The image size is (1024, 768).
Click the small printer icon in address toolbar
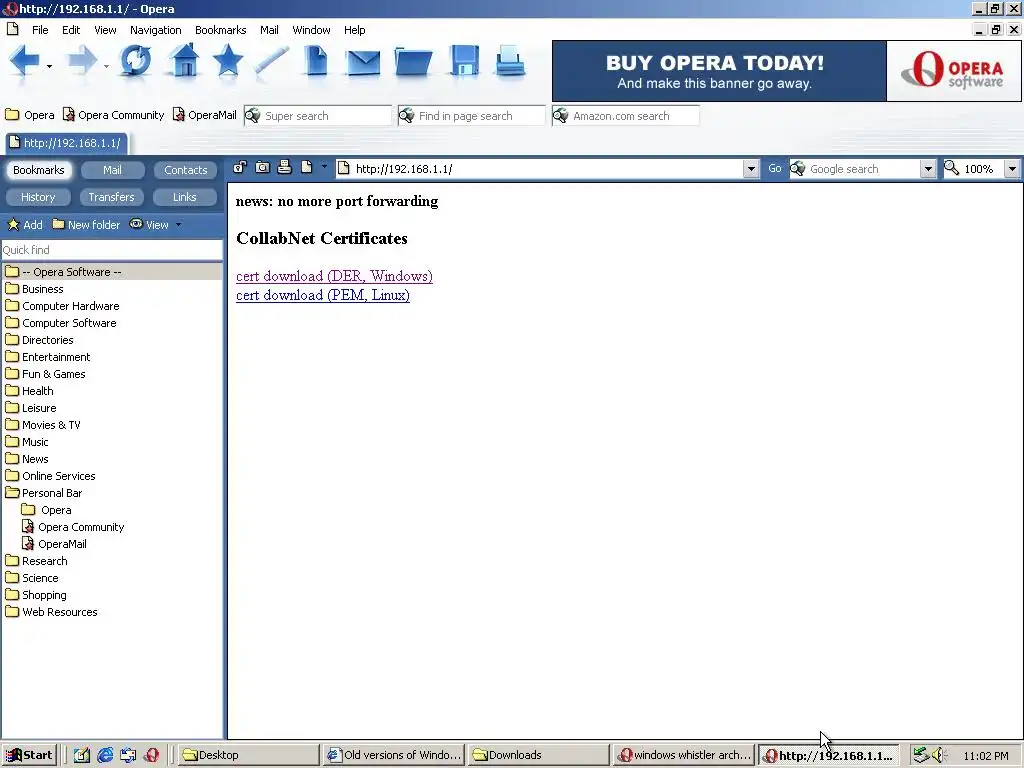(284, 167)
